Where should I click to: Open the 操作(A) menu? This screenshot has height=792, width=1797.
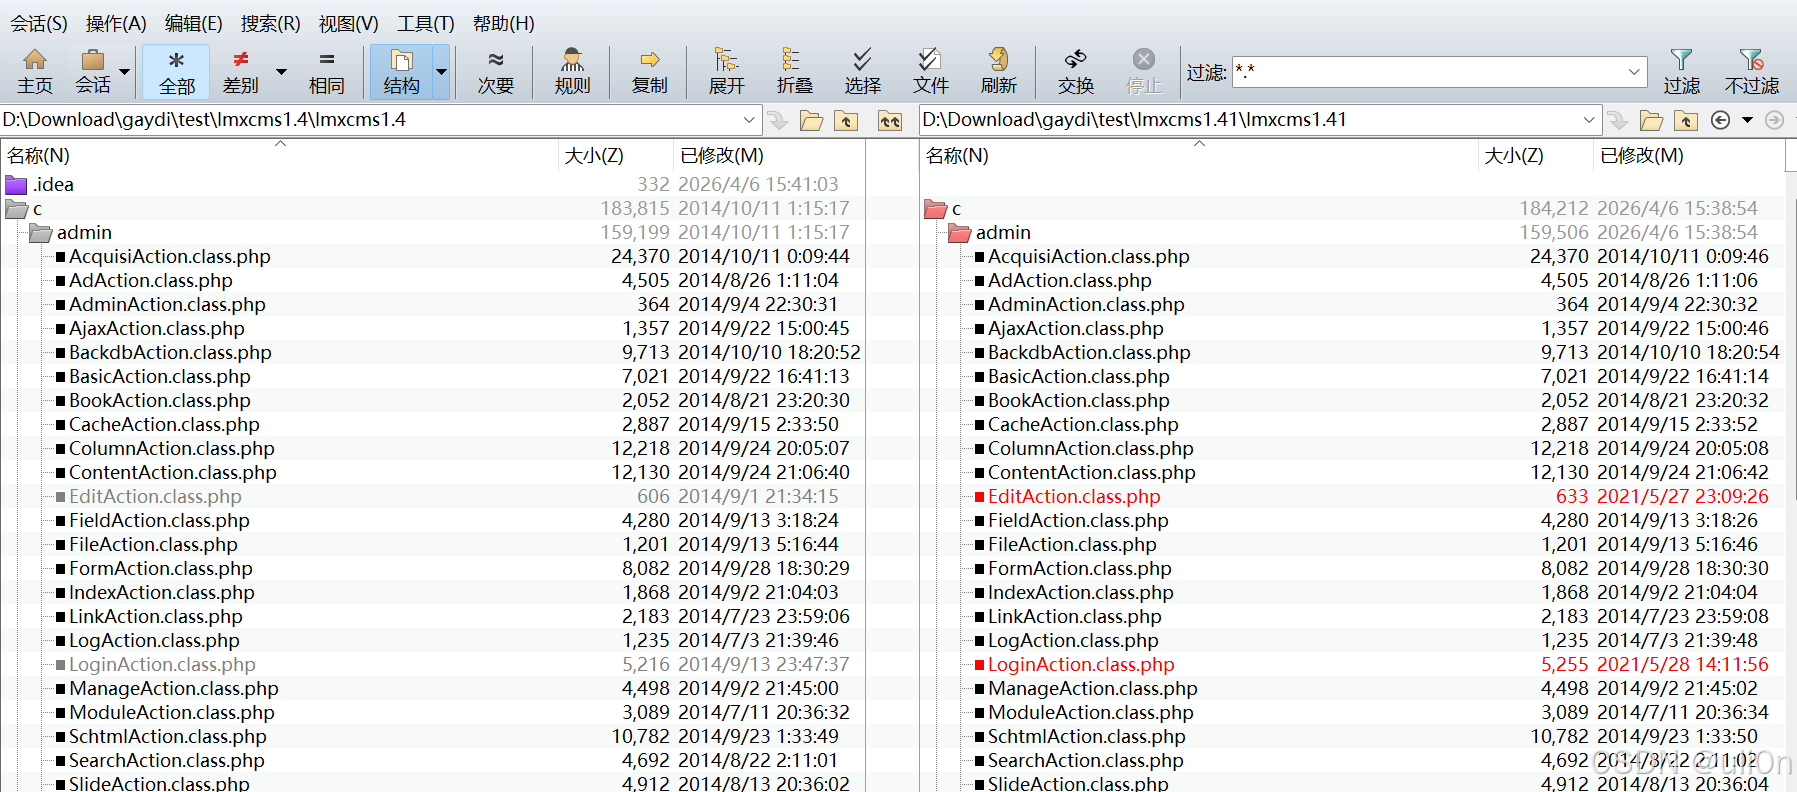coord(116,23)
